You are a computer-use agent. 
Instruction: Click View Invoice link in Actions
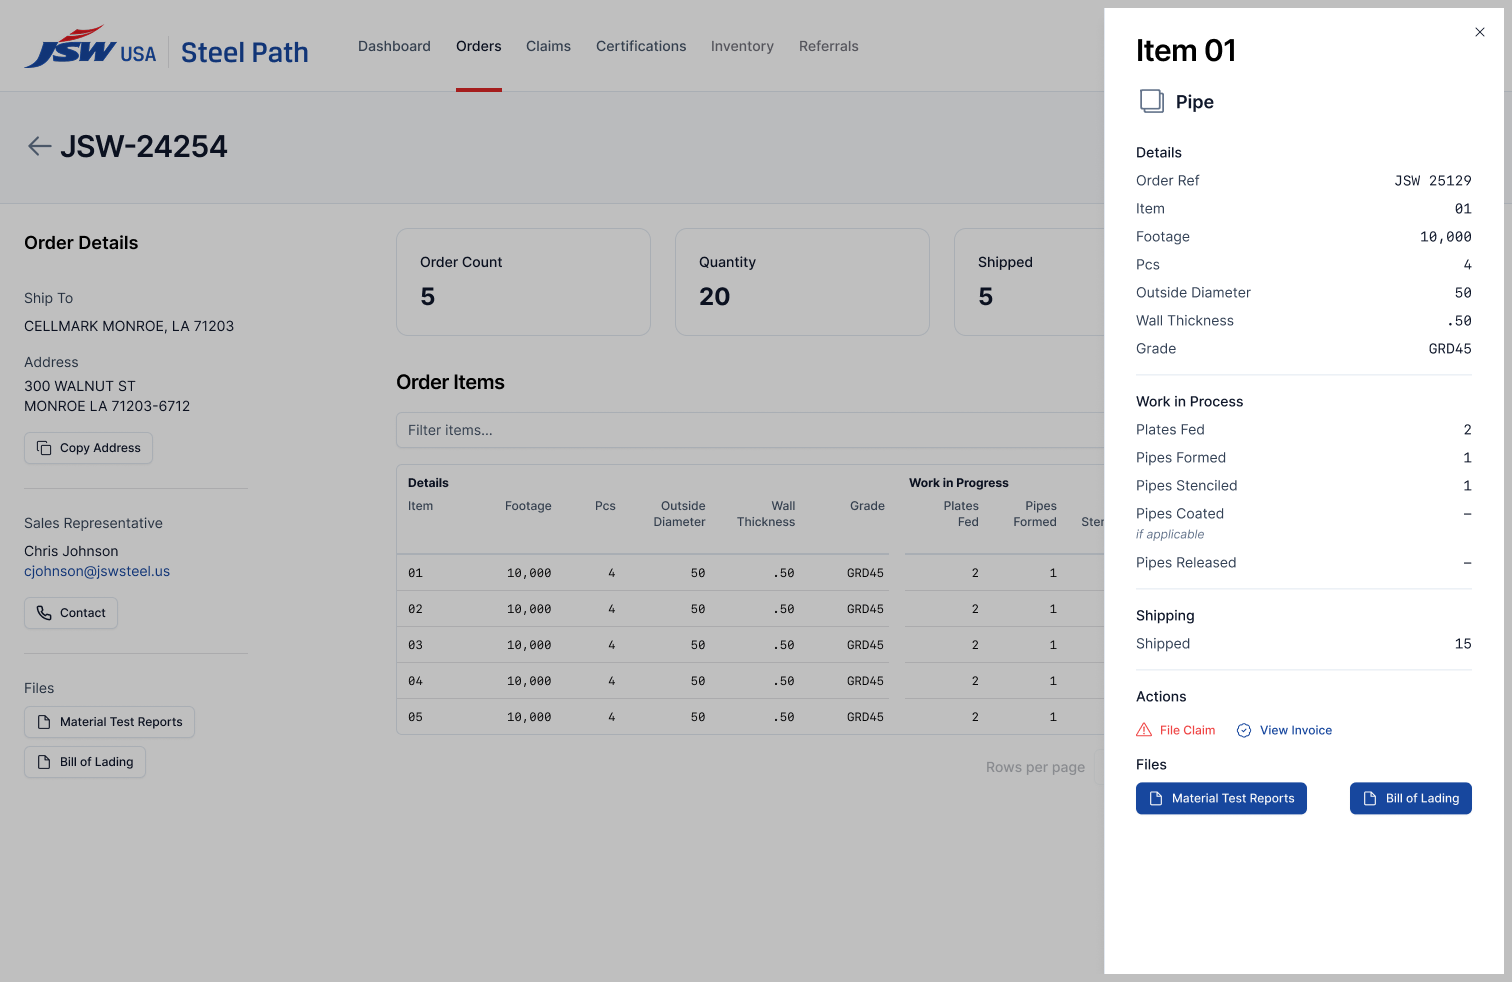pos(1285,730)
